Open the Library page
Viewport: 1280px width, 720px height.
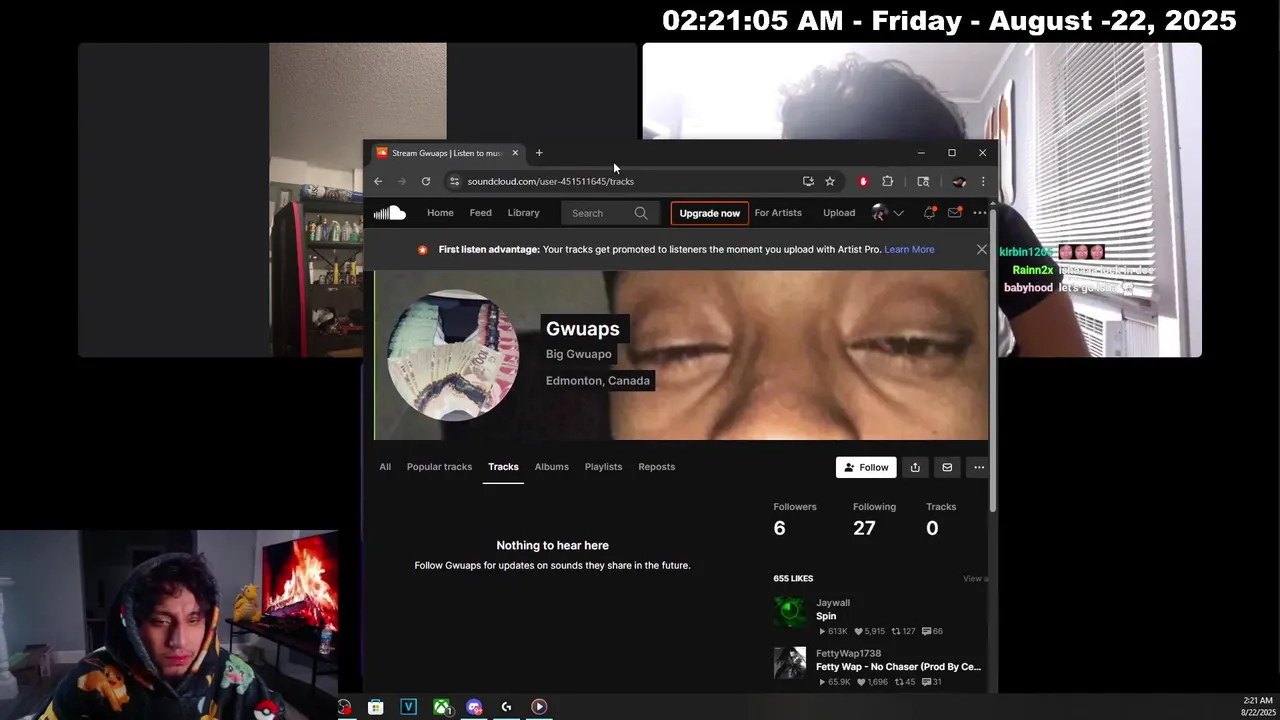(523, 213)
